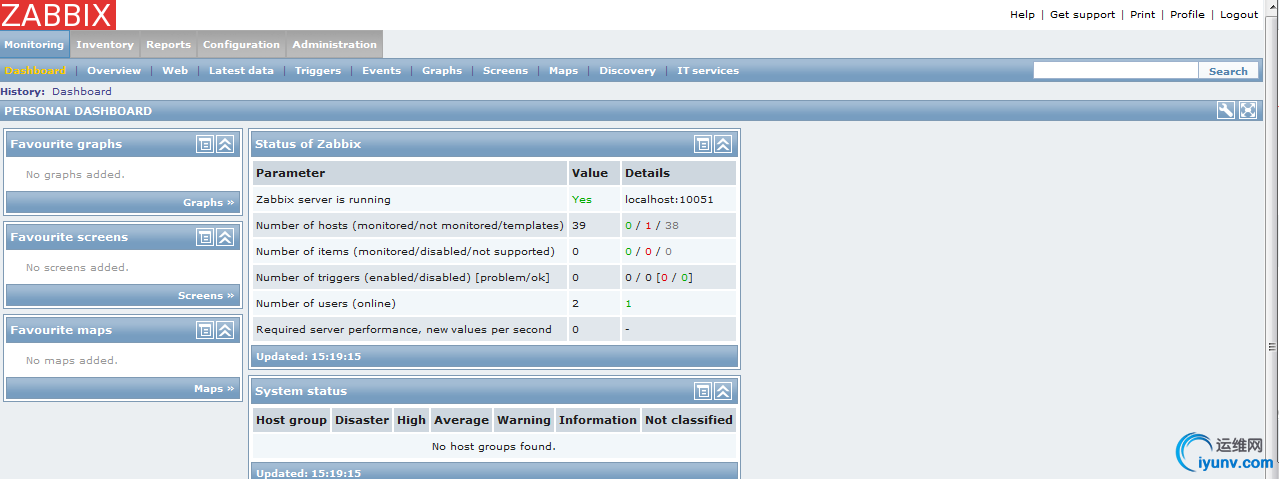Open the dashboard configuration wrench icon
This screenshot has width=1279, height=479.
coord(1225,111)
